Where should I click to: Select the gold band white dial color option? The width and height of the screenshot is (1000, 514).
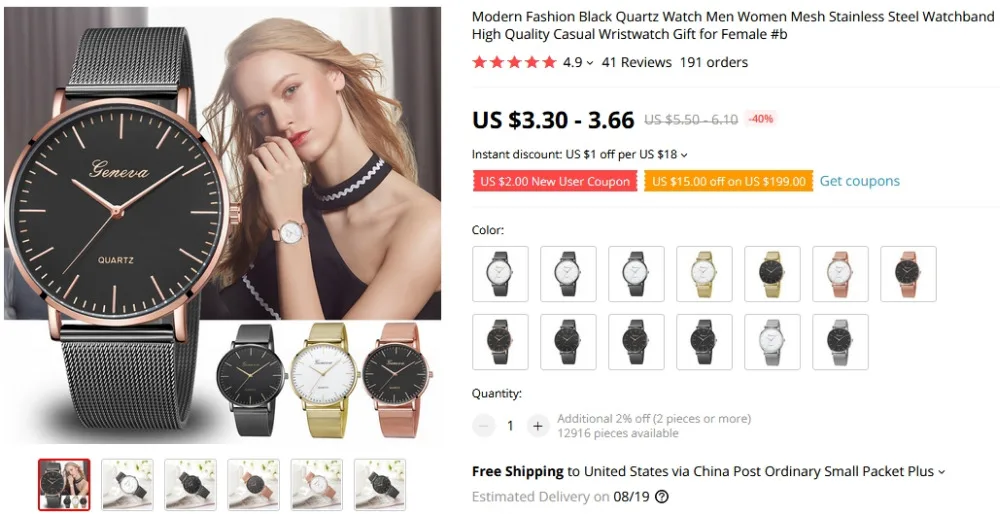pyautogui.click(x=704, y=274)
